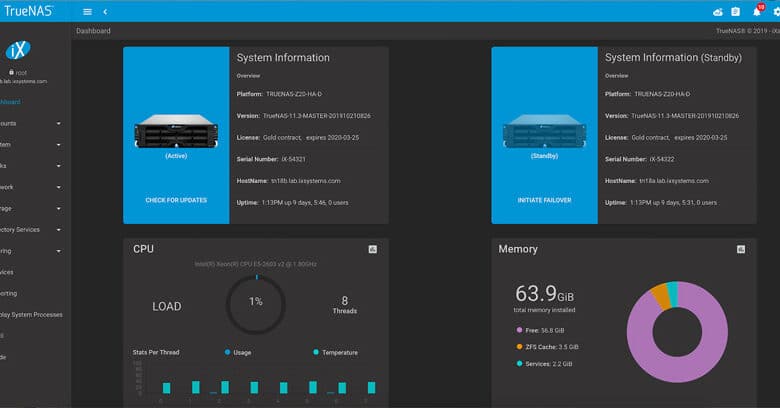Click the System Information (Standby) title
The width and height of the screenshot is (780, 408).
point(673,58)
